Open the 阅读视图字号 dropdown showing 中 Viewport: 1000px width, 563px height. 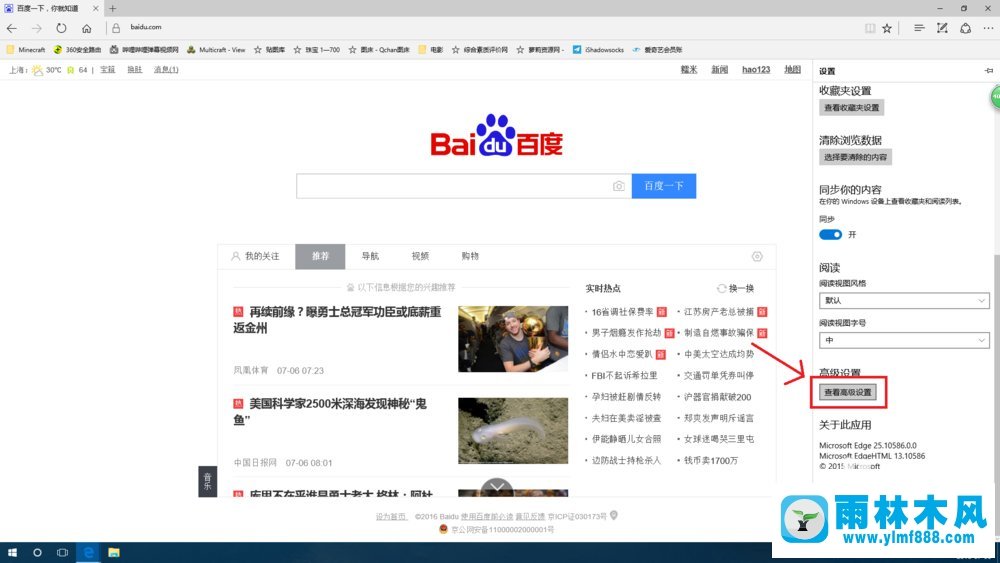click(x=904, y=340)
